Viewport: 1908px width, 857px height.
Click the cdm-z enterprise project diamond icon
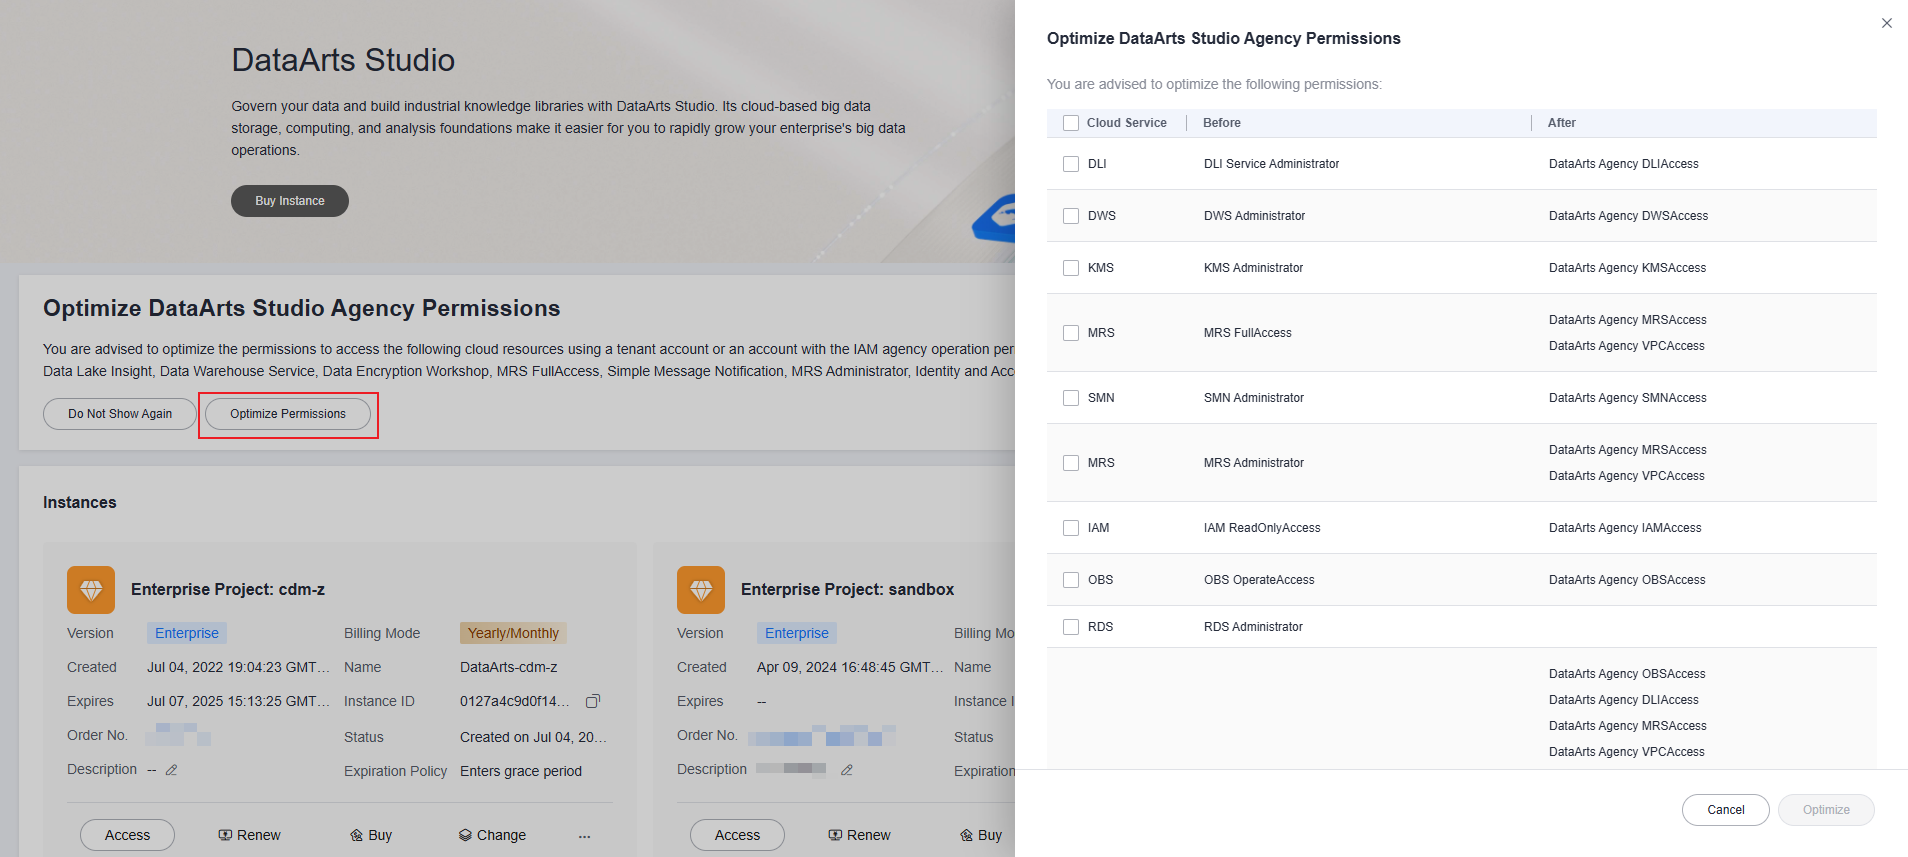click(91, 590)
